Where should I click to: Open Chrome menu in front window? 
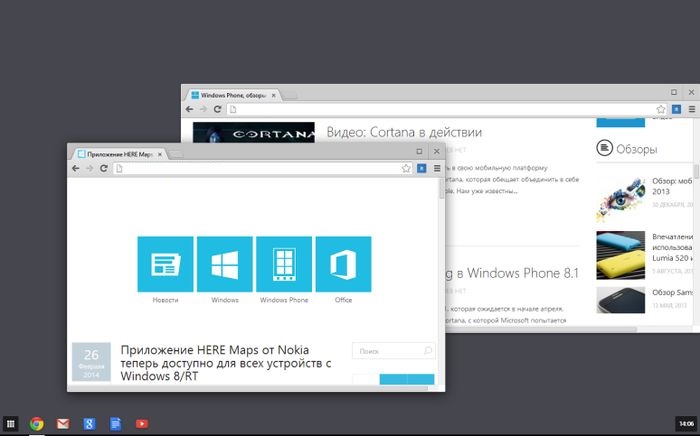(436, 169)
